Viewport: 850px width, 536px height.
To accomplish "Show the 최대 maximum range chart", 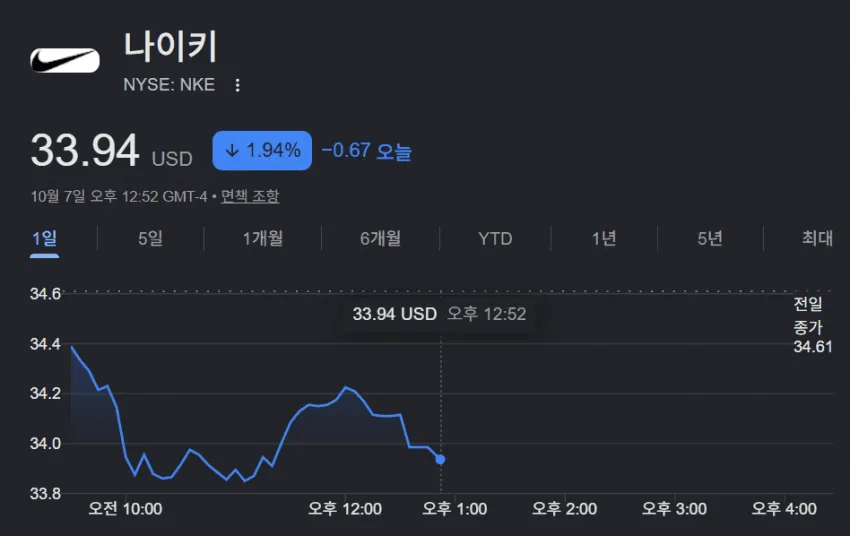I will (817, 238).
